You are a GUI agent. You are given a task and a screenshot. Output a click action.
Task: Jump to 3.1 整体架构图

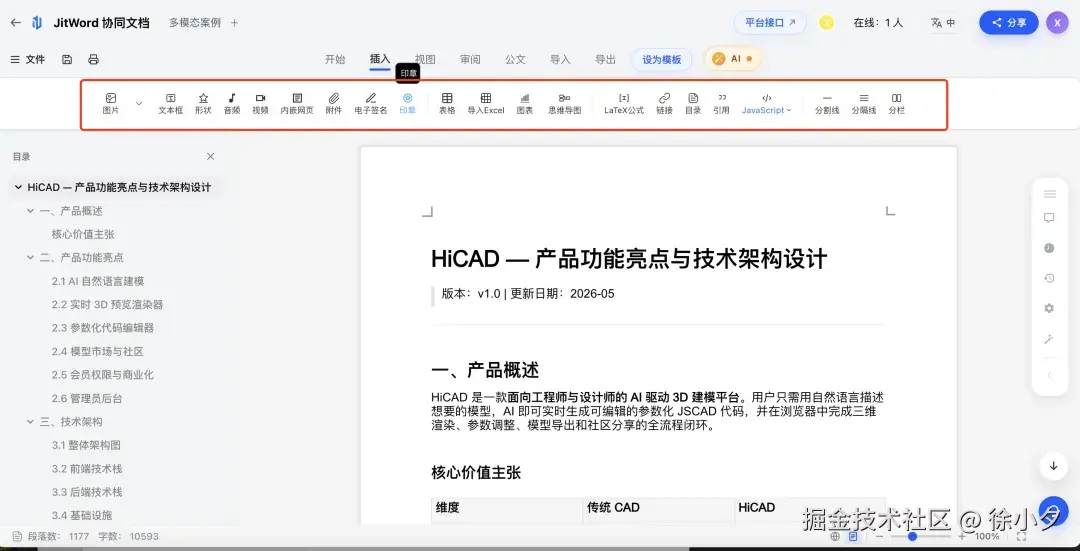87,445
